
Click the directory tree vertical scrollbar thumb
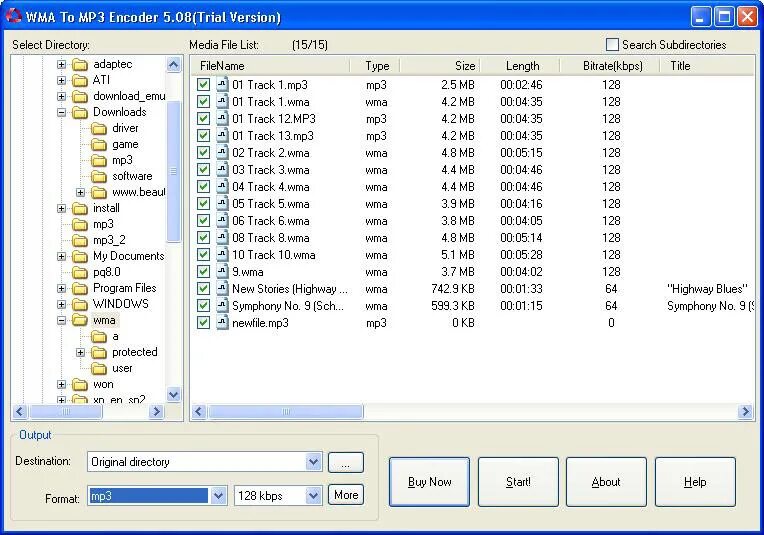(x=173, y=171)
